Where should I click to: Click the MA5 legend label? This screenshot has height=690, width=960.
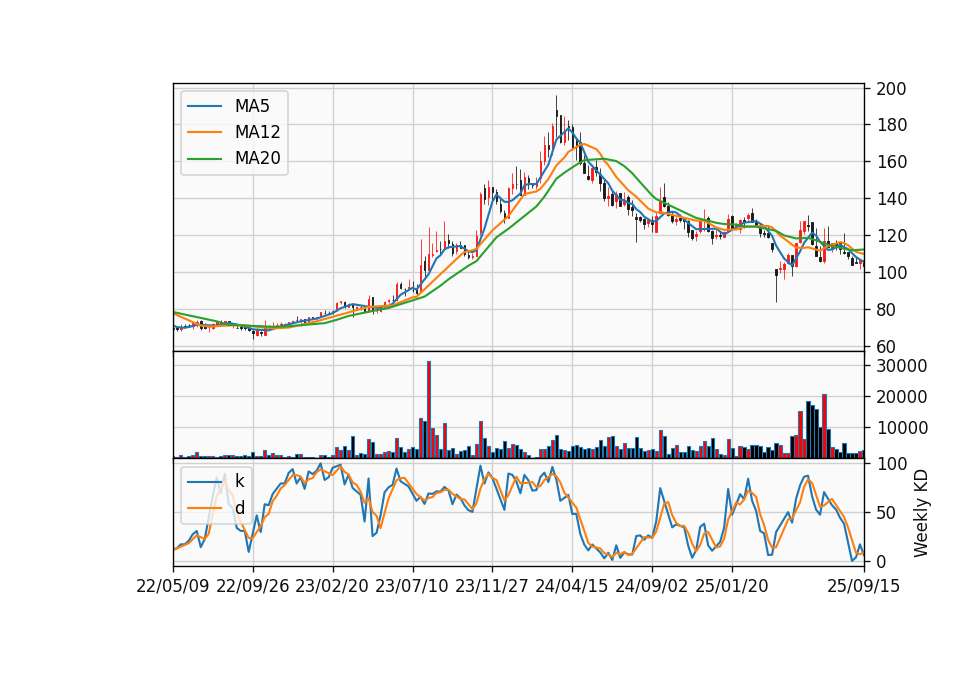click(252, 106)
